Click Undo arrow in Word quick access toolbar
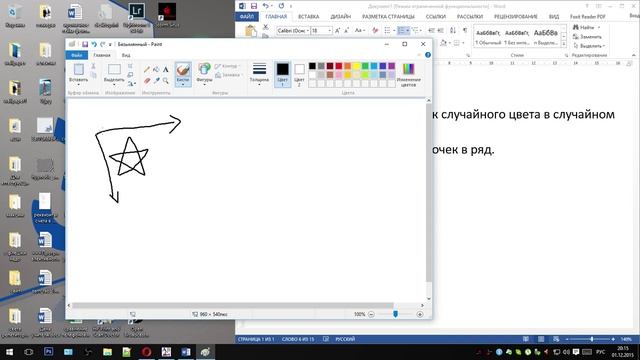Screen dimensions: 640x360 tap(266, 6)
